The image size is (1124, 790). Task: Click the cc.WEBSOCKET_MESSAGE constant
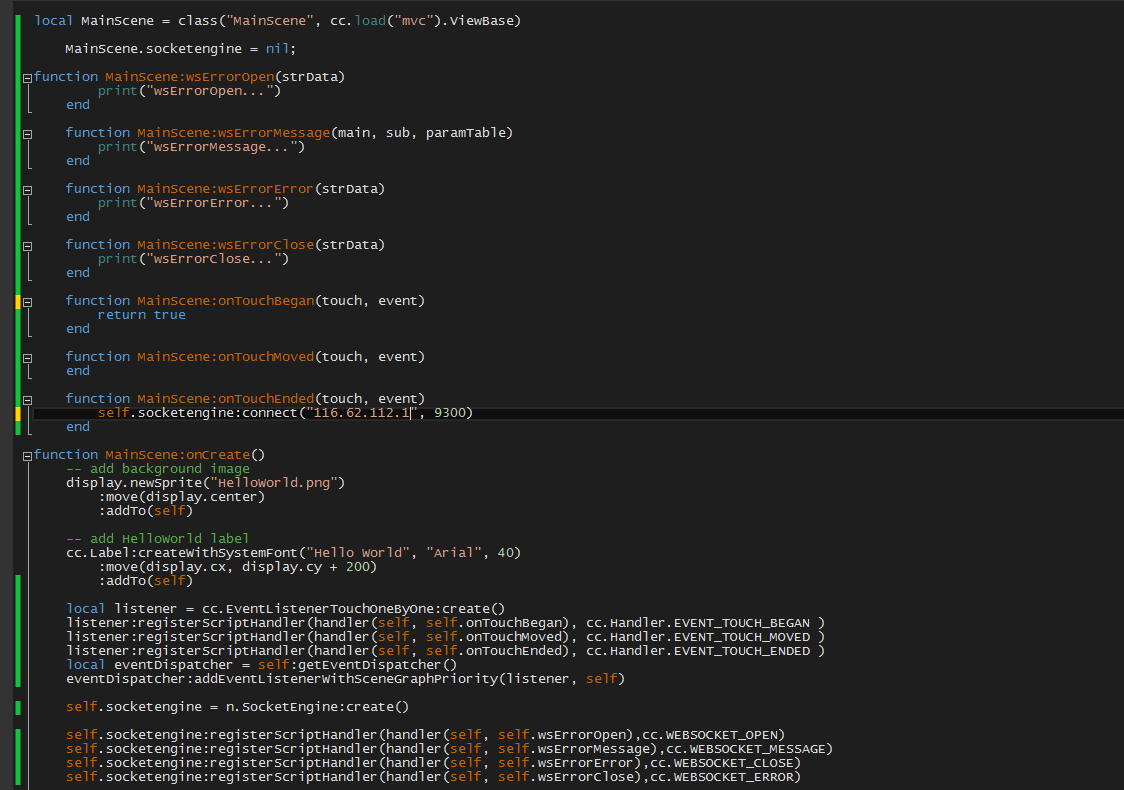751,749
